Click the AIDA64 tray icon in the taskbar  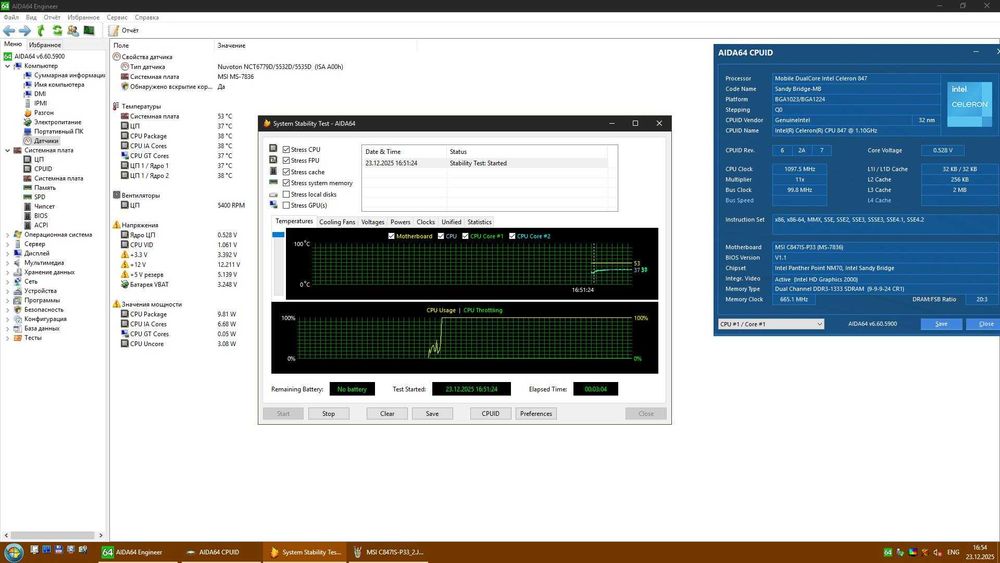(888, 552)
